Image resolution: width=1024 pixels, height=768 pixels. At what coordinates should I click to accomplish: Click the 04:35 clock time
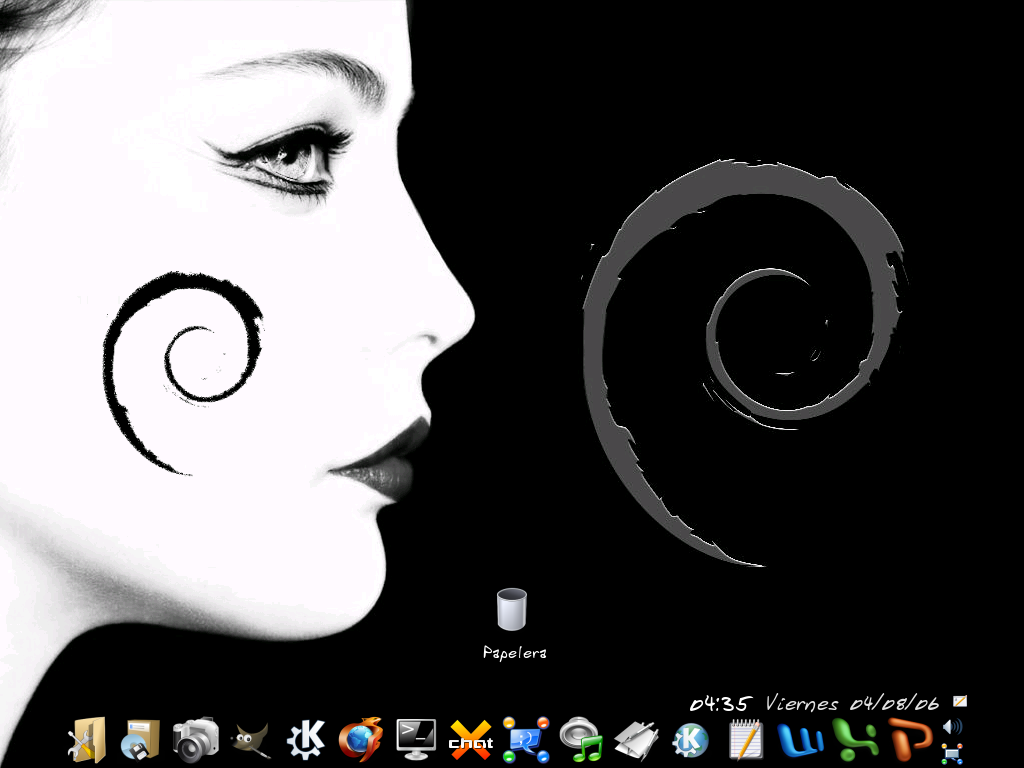coord(721,704)
